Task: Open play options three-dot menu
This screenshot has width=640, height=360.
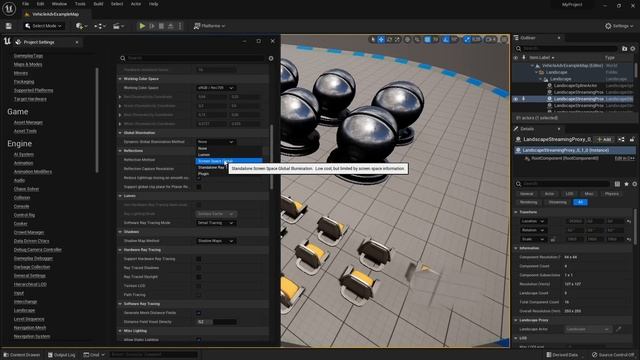Action: click(x=180, y=26)
